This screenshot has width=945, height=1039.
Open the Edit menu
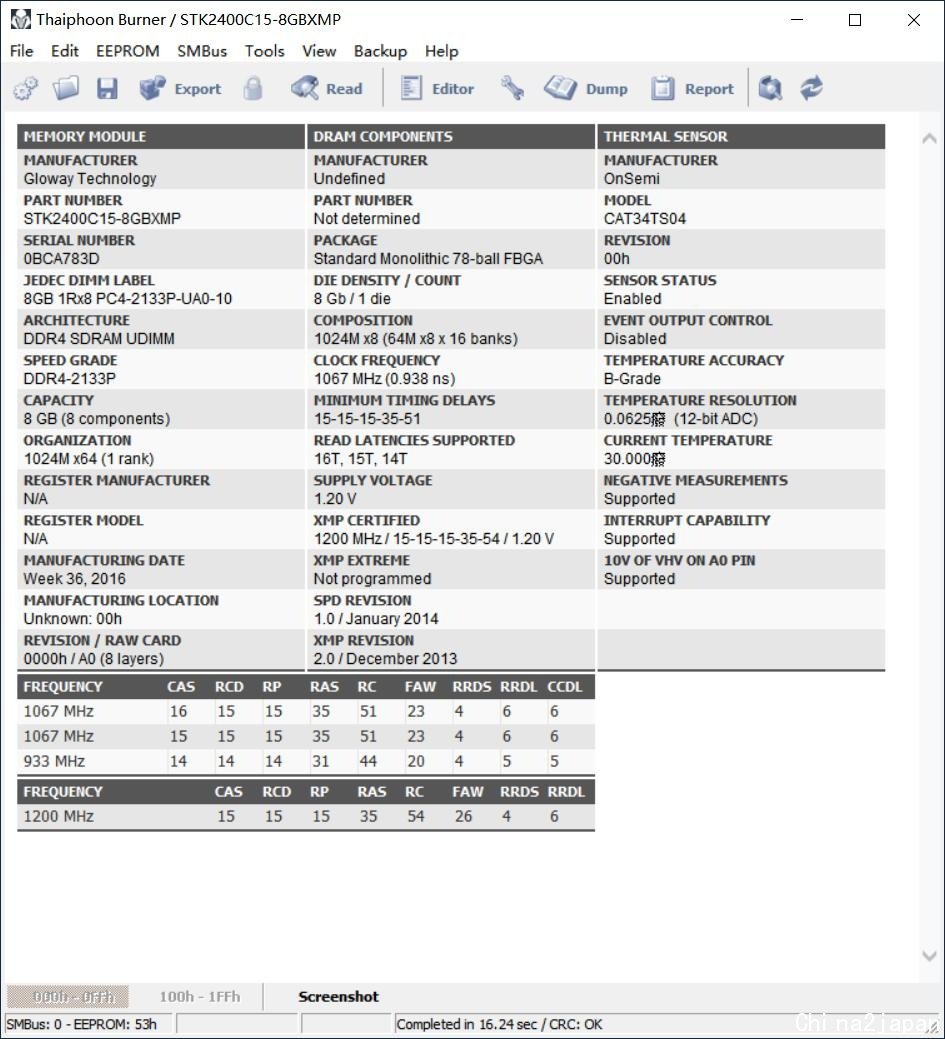tap(64, 51)
